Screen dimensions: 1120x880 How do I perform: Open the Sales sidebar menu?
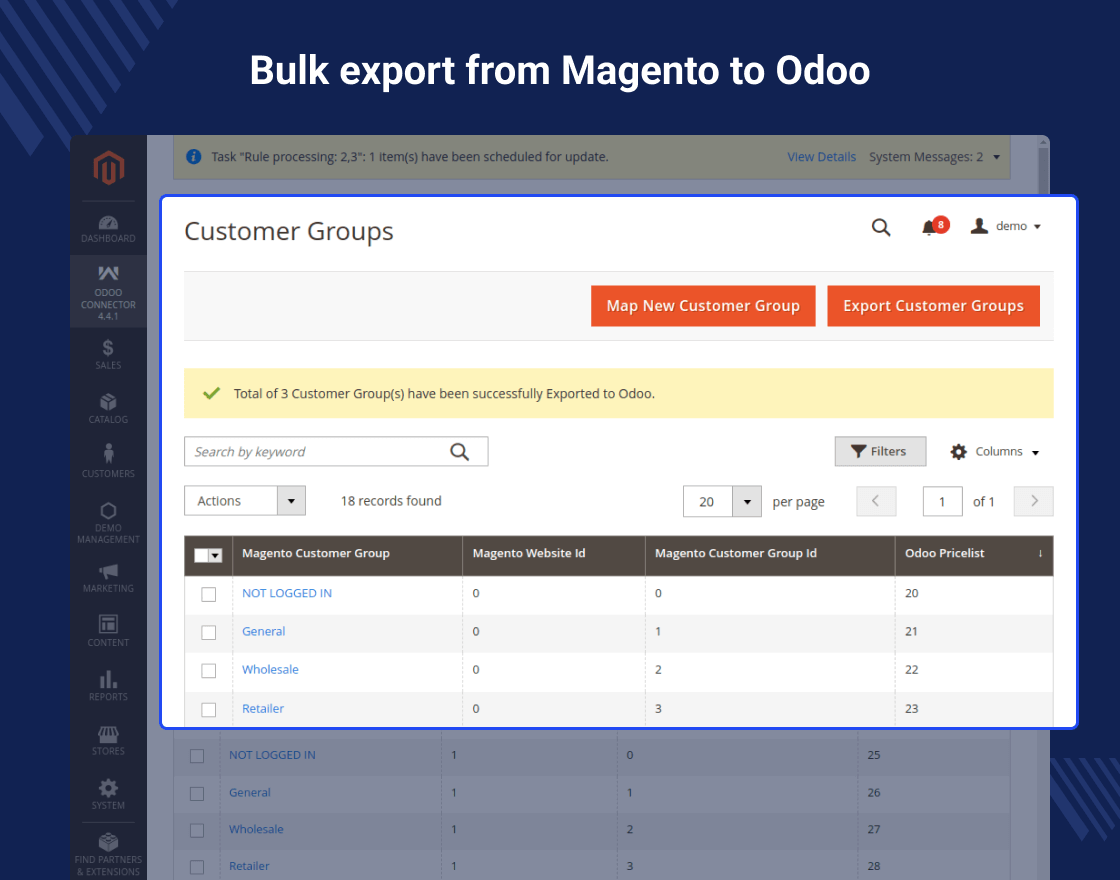pos(108,354)
